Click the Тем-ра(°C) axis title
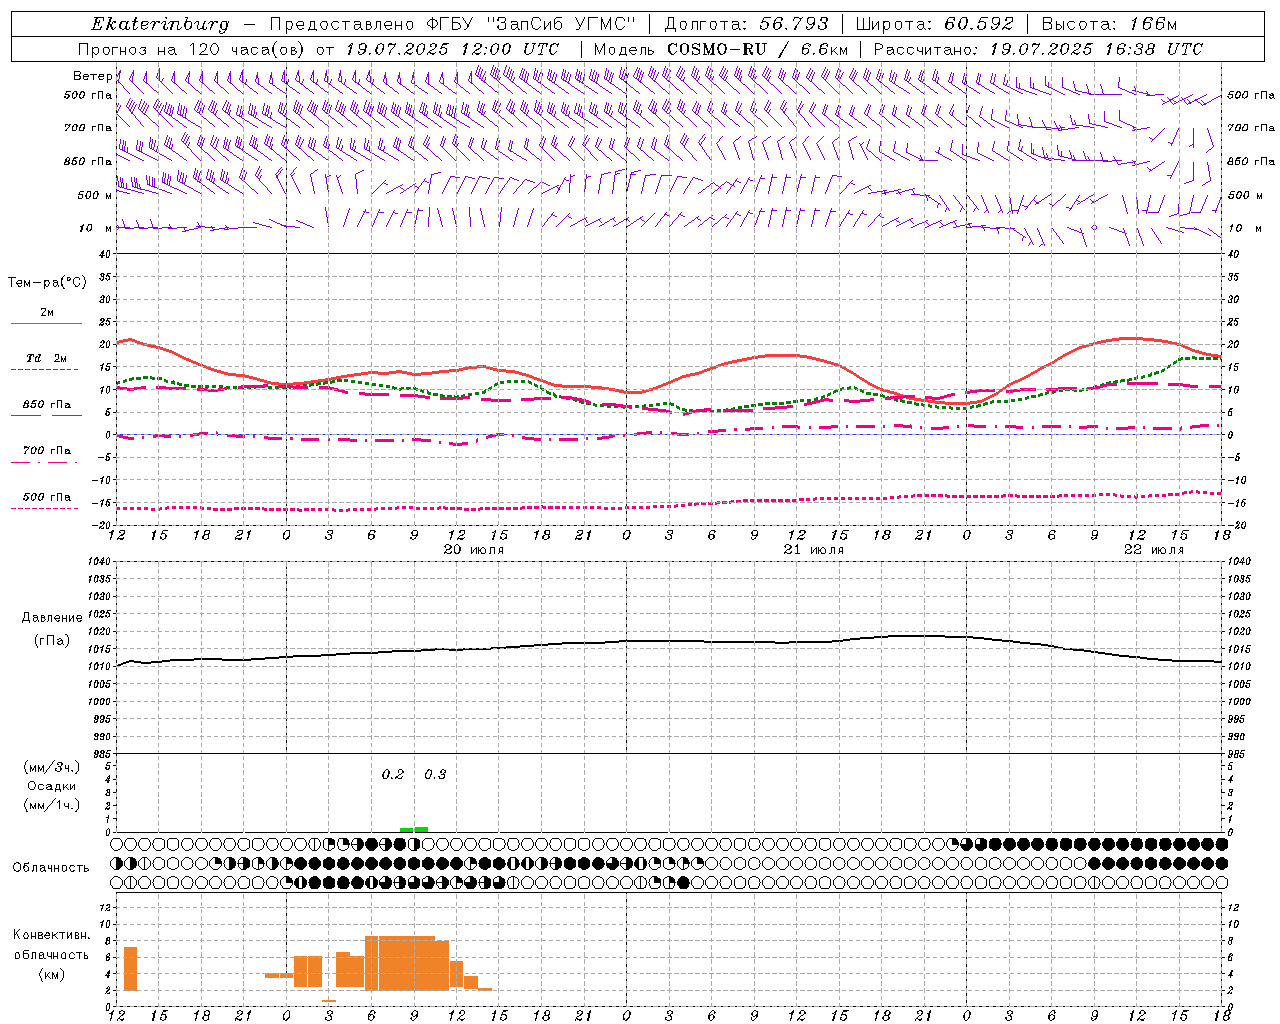 pyautogui.click(x=47, y=283)
